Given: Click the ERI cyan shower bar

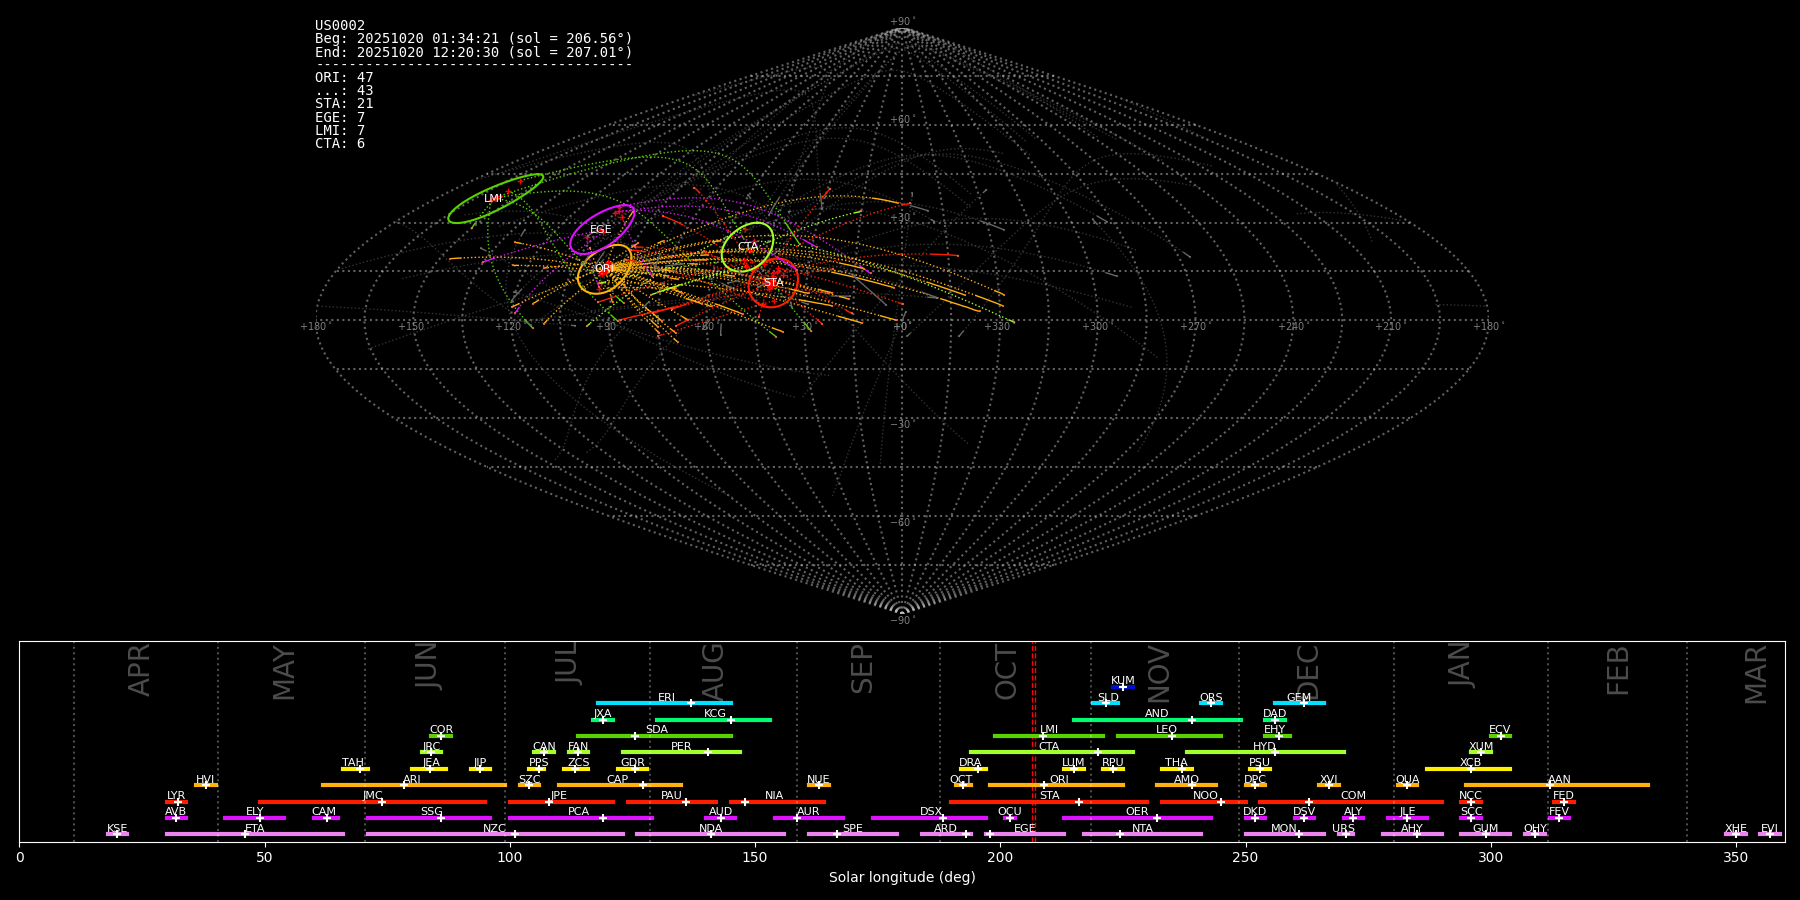Looking at the screenshot, I should pyautogui.click(x=664, y=703).
